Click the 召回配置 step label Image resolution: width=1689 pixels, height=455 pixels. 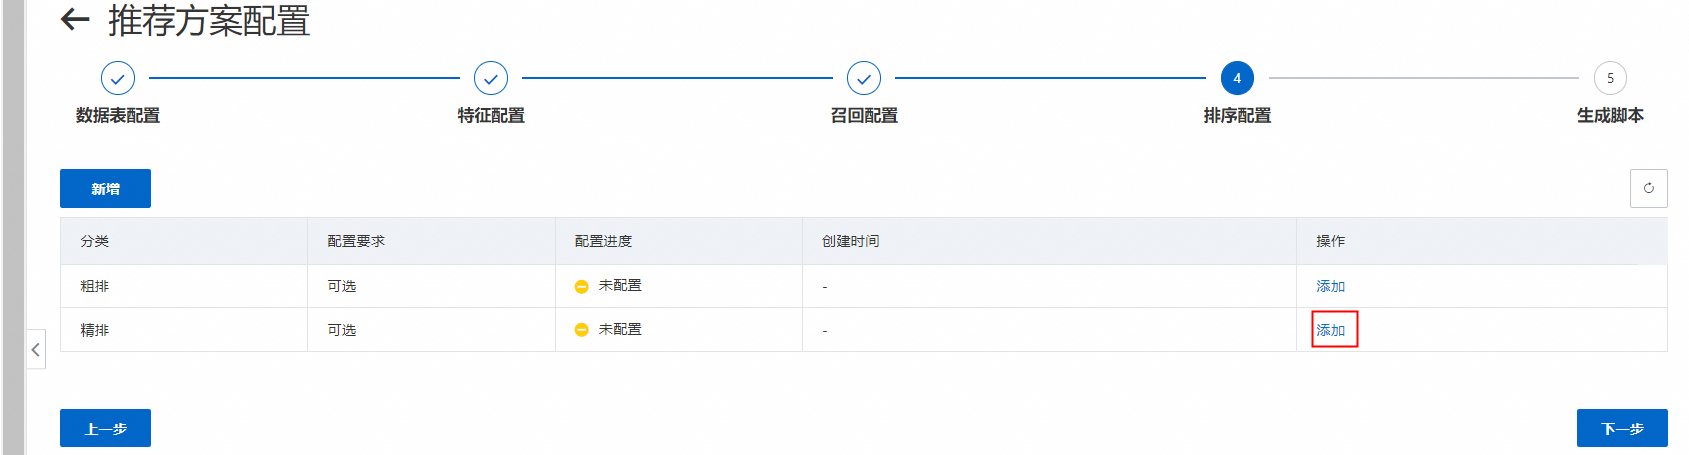pos(864,116)
